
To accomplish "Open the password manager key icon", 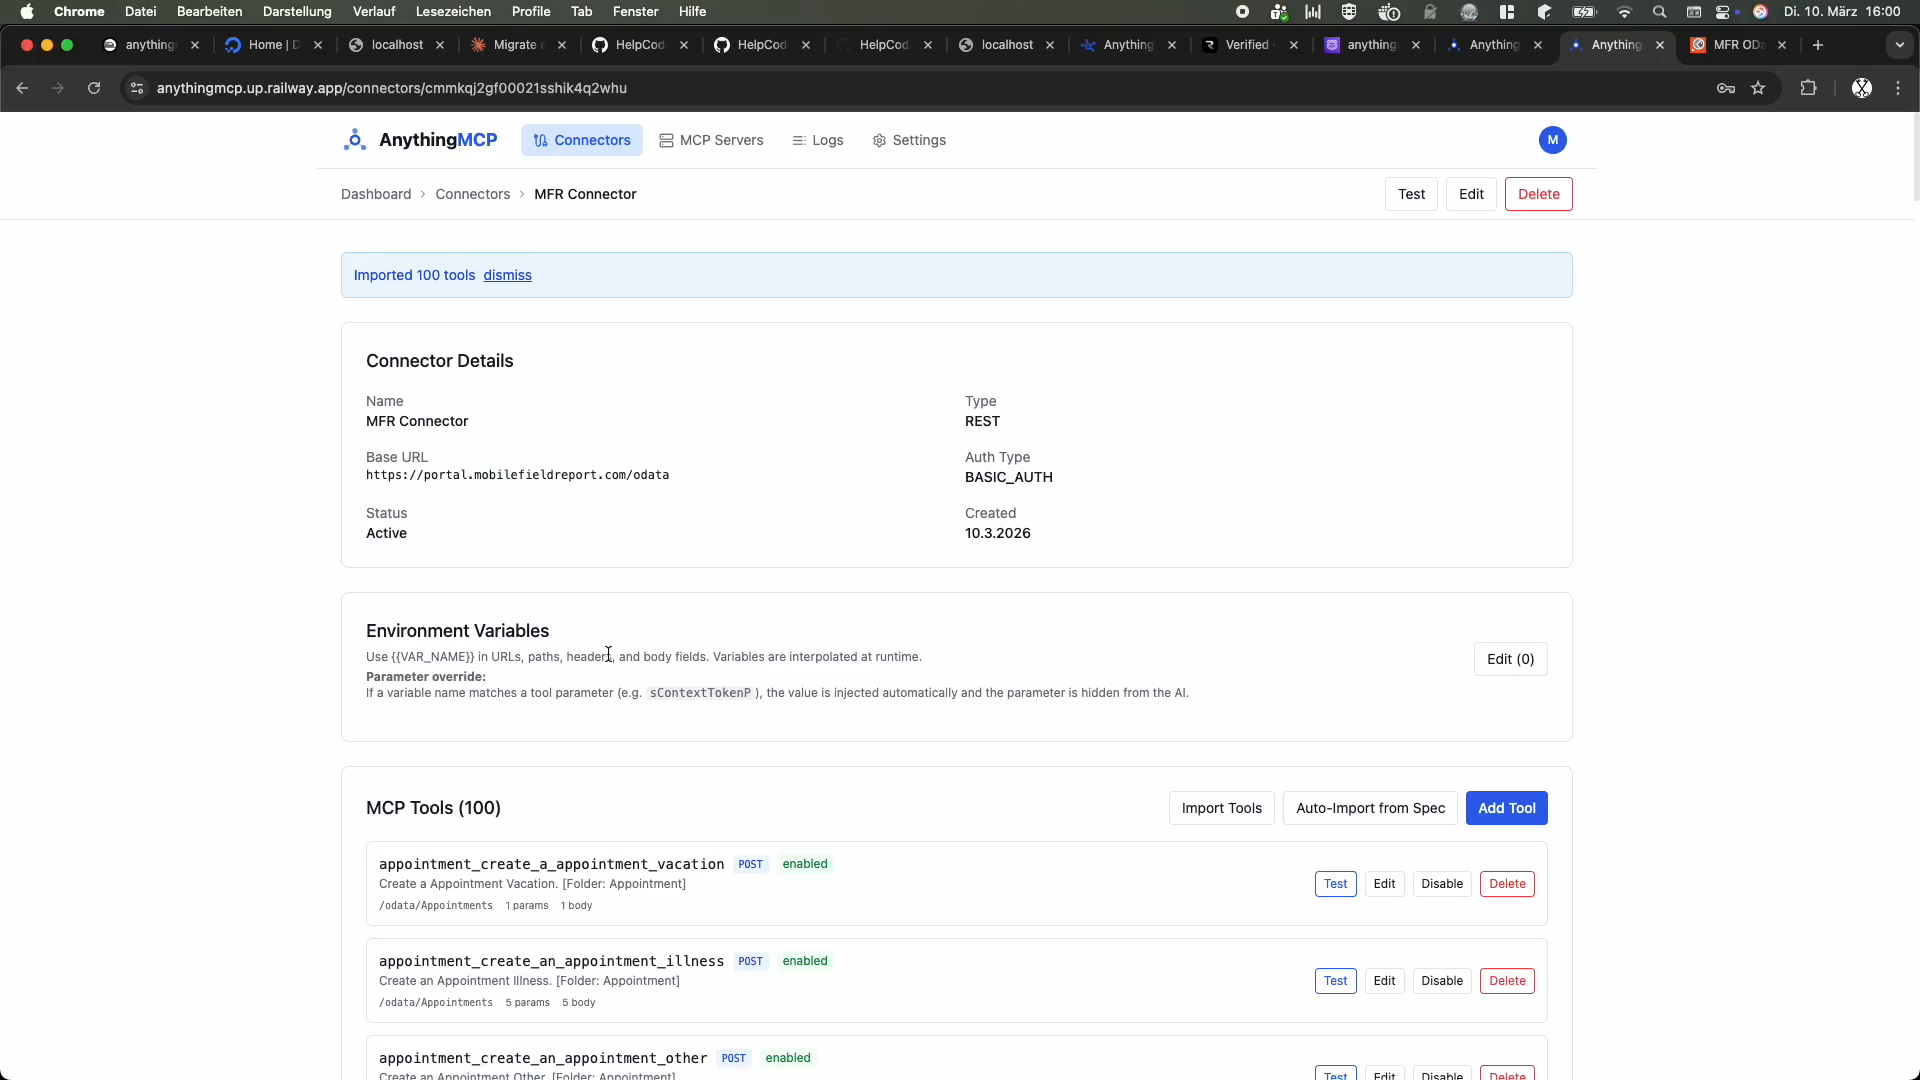I will (1725, 88).
